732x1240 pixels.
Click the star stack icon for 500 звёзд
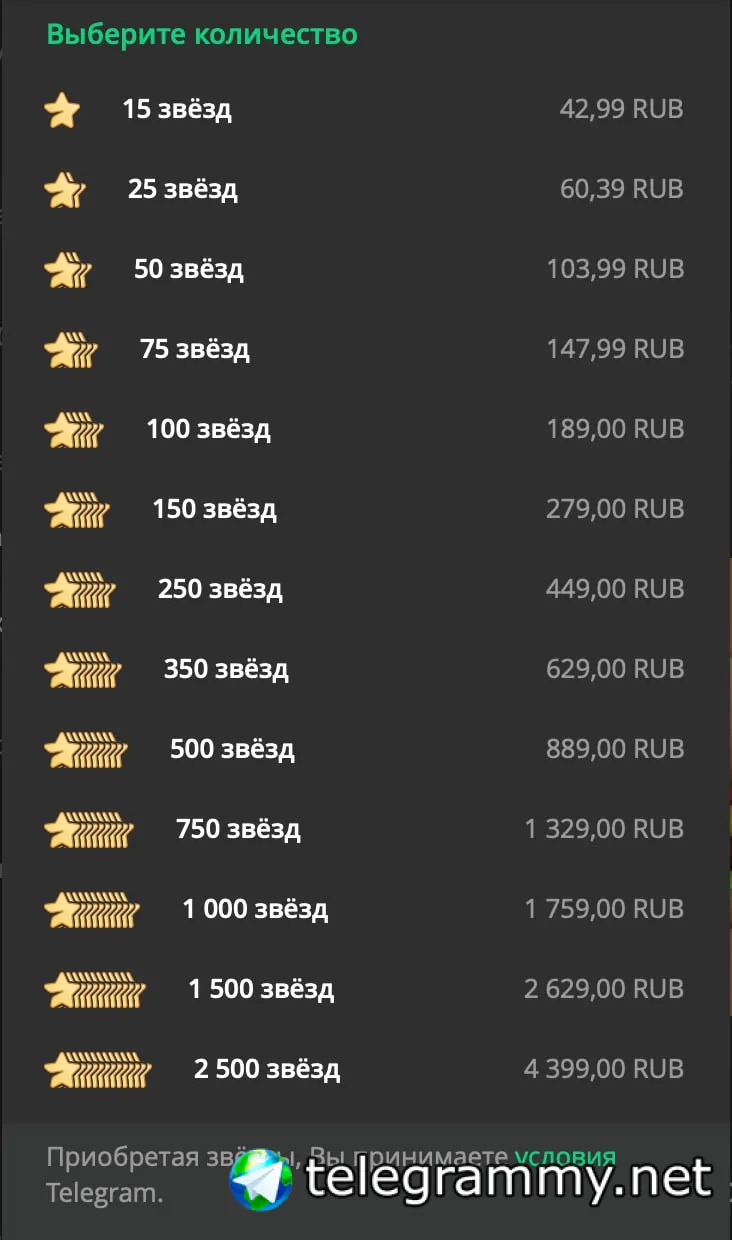click(x=86, y=749)
